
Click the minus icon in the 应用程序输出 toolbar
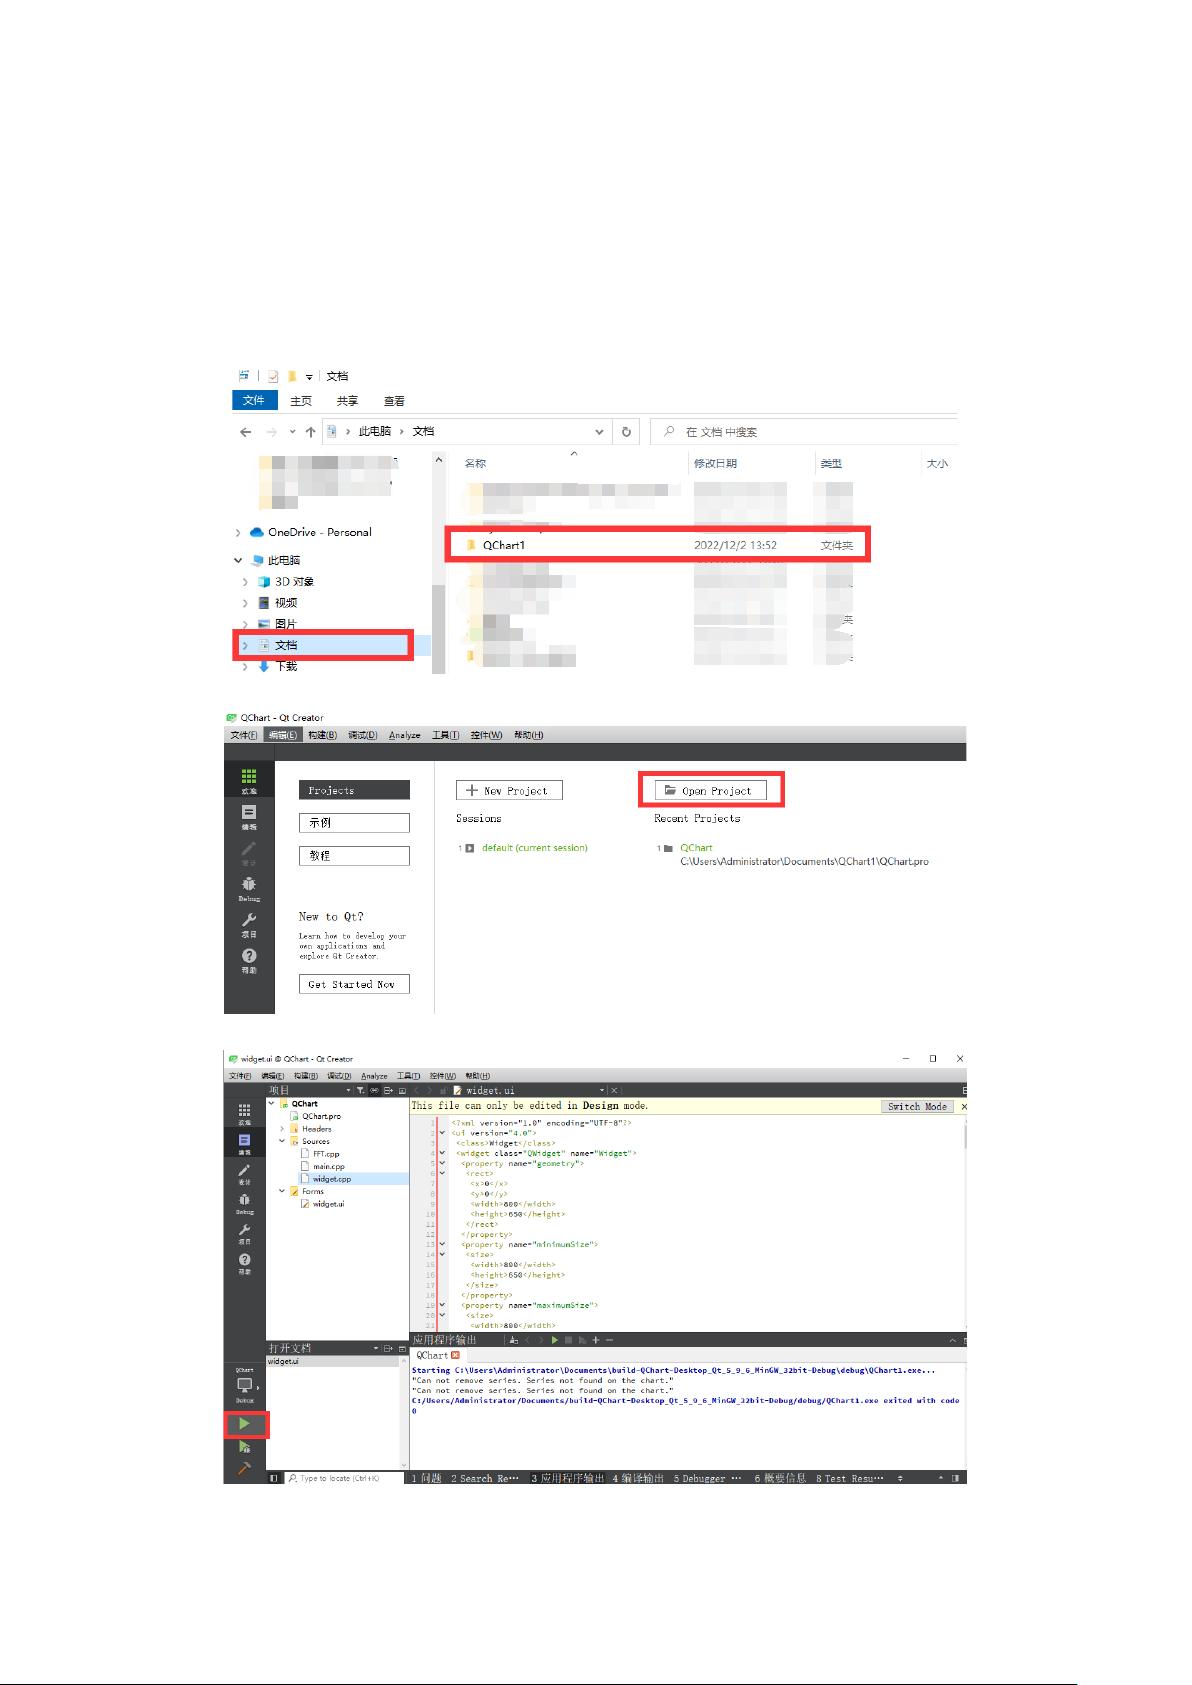point(609,1340)
